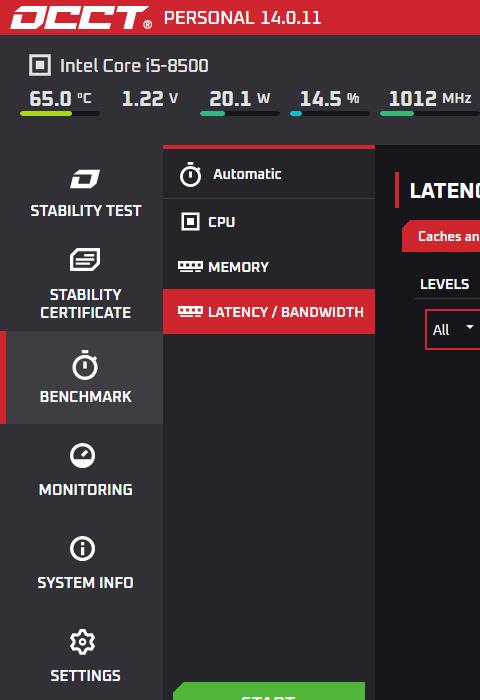Click the RAM icon beside Latency / Bandwidth
This screenshot has height=700, width=480.
tap(190, 312)
